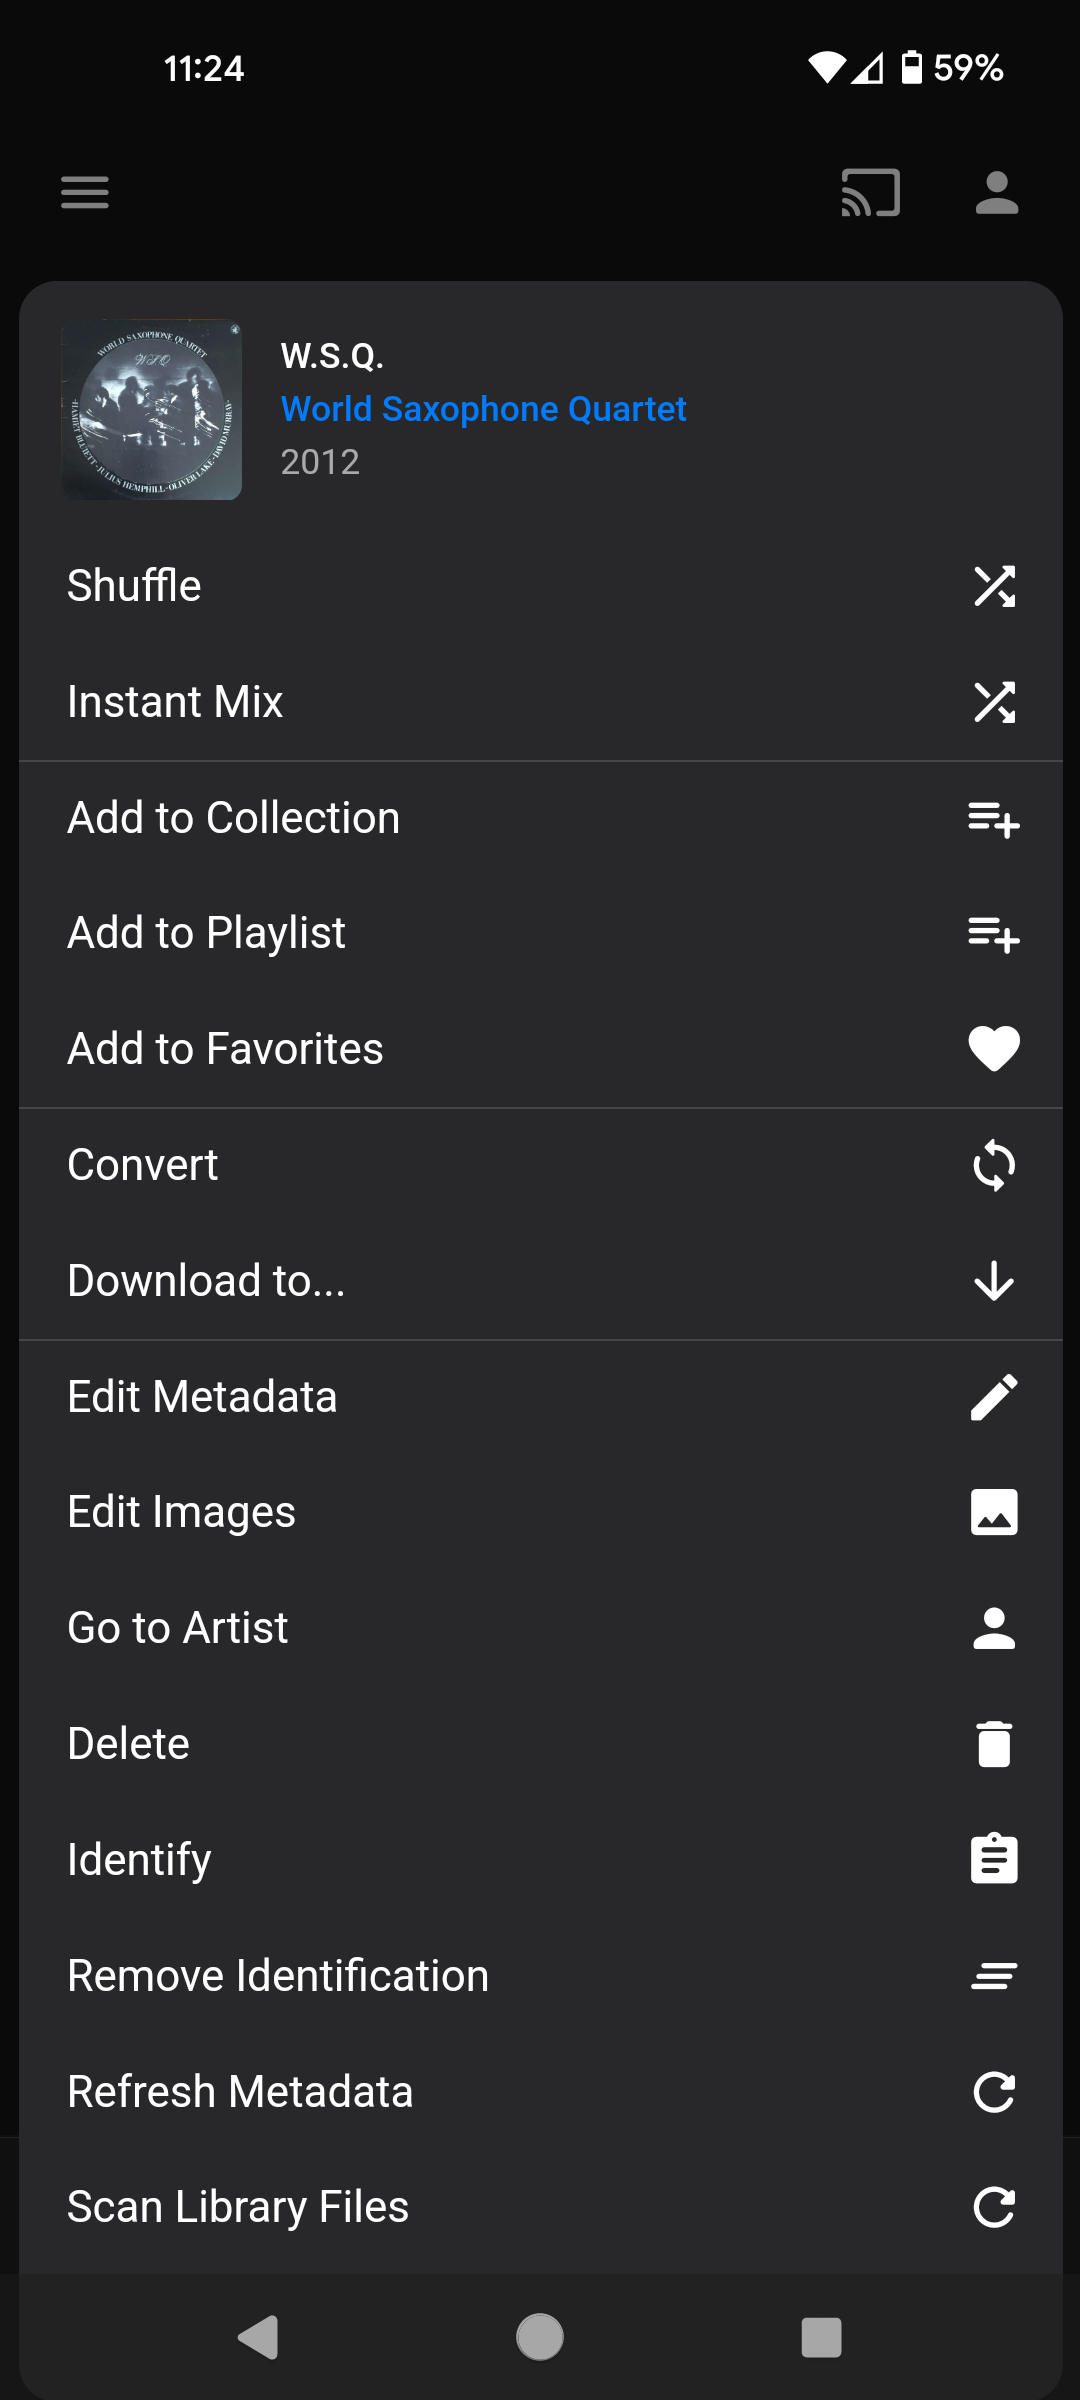Choose Add to Collection

tap(233, 818)
